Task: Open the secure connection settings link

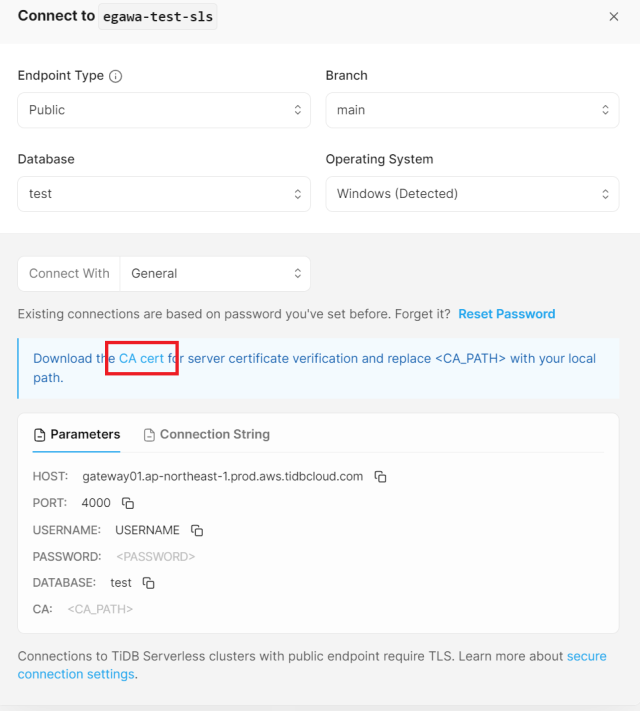Action: (x=312, y=665)
